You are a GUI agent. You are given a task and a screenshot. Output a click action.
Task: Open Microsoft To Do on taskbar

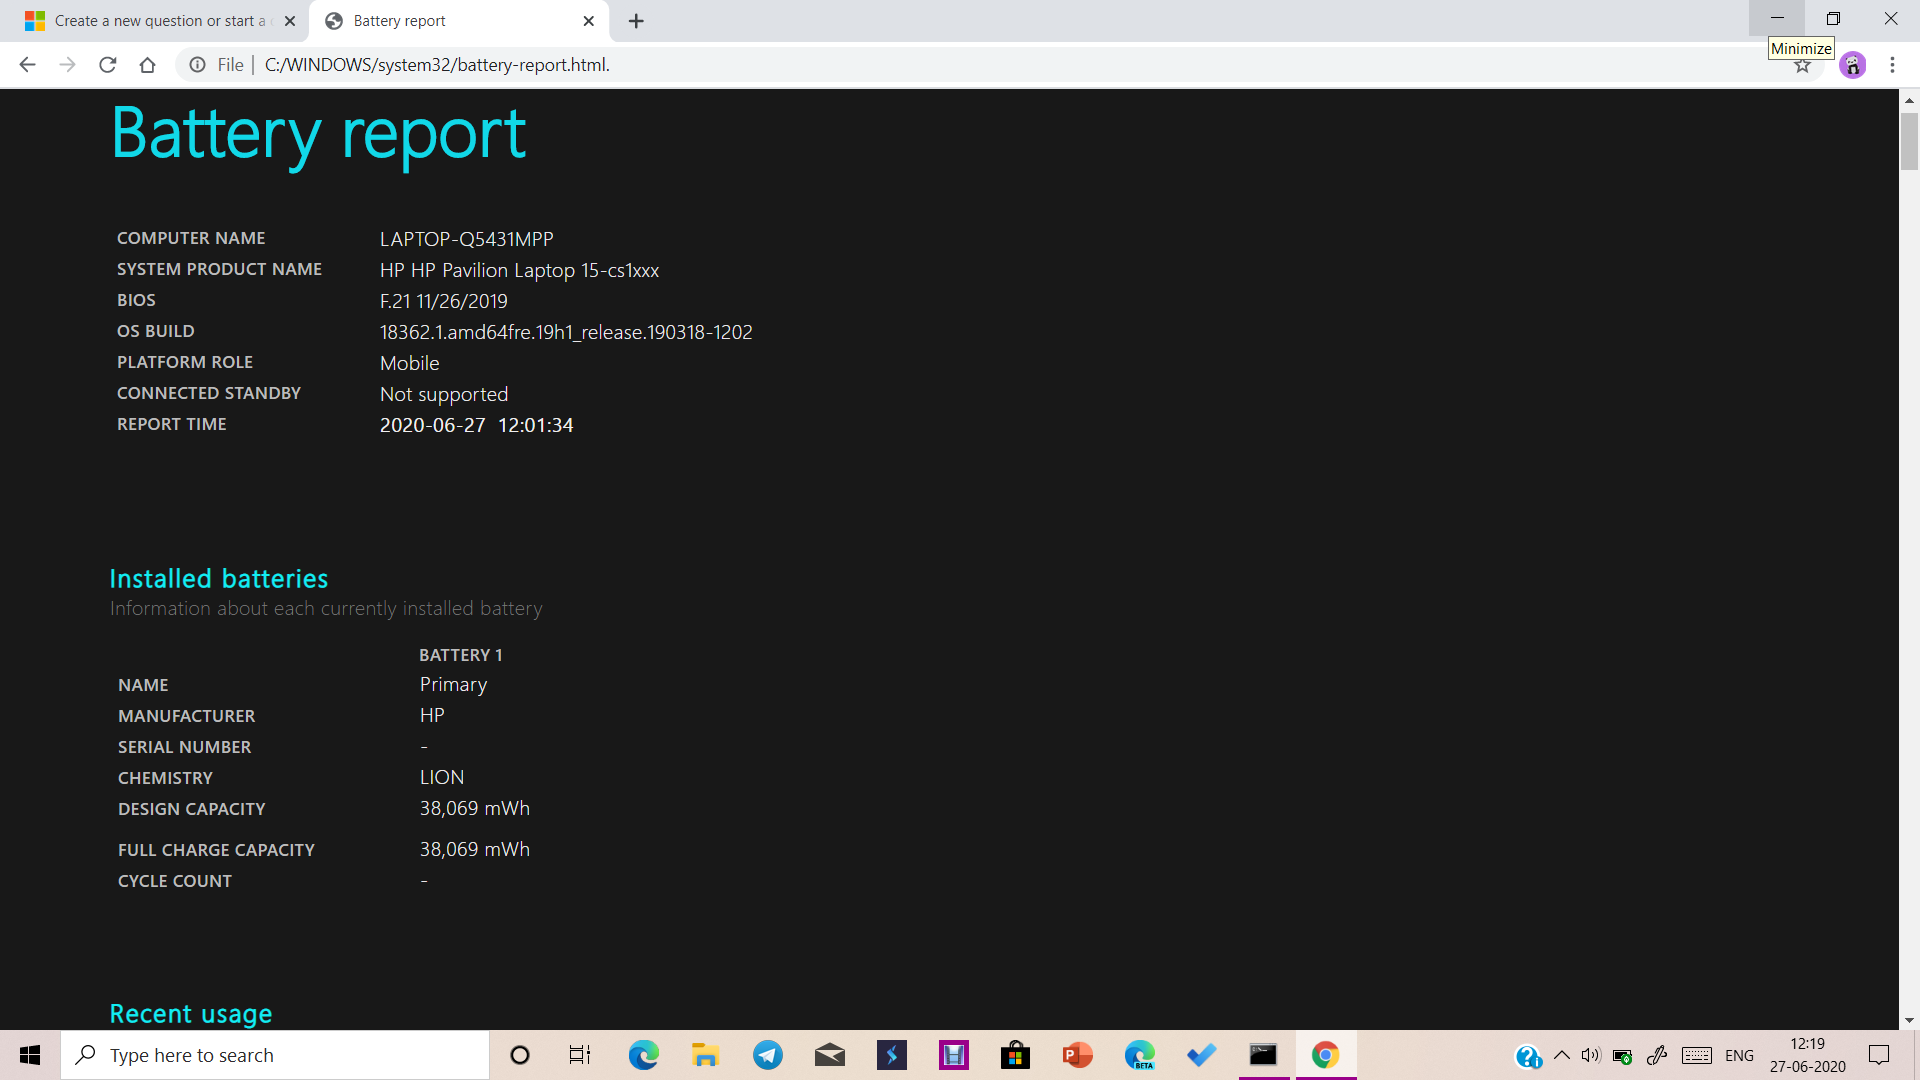click(x=1201, y=1055)
